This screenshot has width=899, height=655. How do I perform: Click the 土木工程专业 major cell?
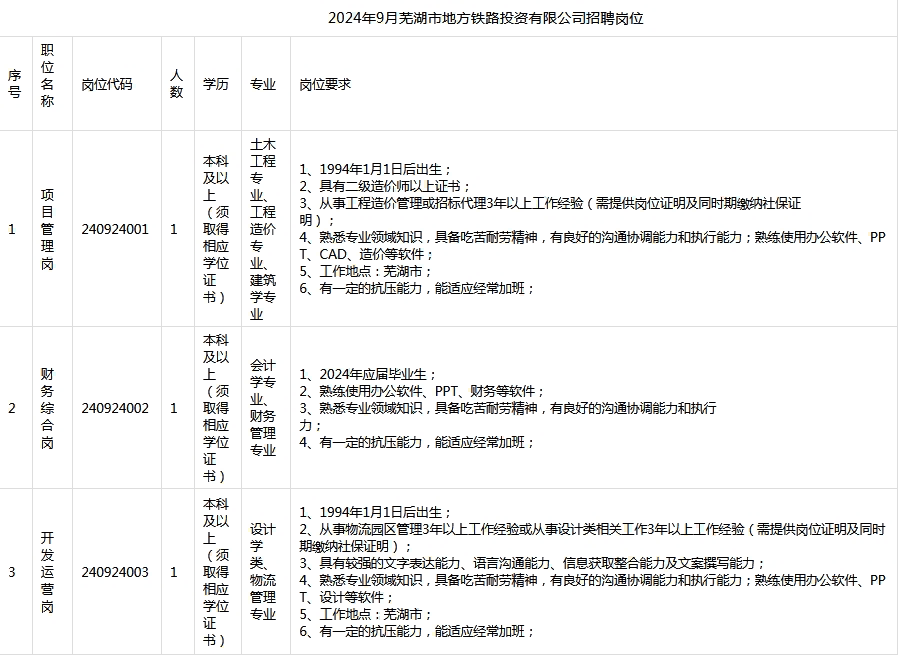tap(263, 229)
